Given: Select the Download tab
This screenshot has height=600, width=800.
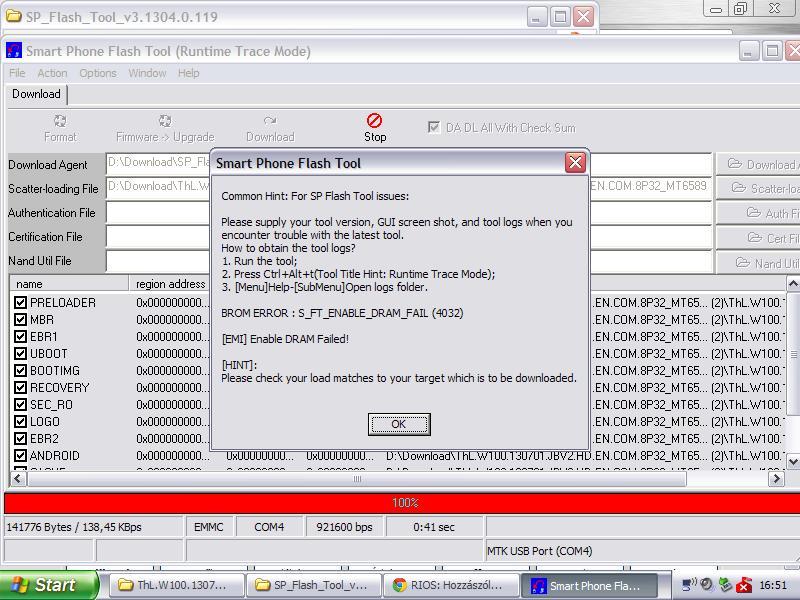Looking at the screenshot, I should (36, 94).
